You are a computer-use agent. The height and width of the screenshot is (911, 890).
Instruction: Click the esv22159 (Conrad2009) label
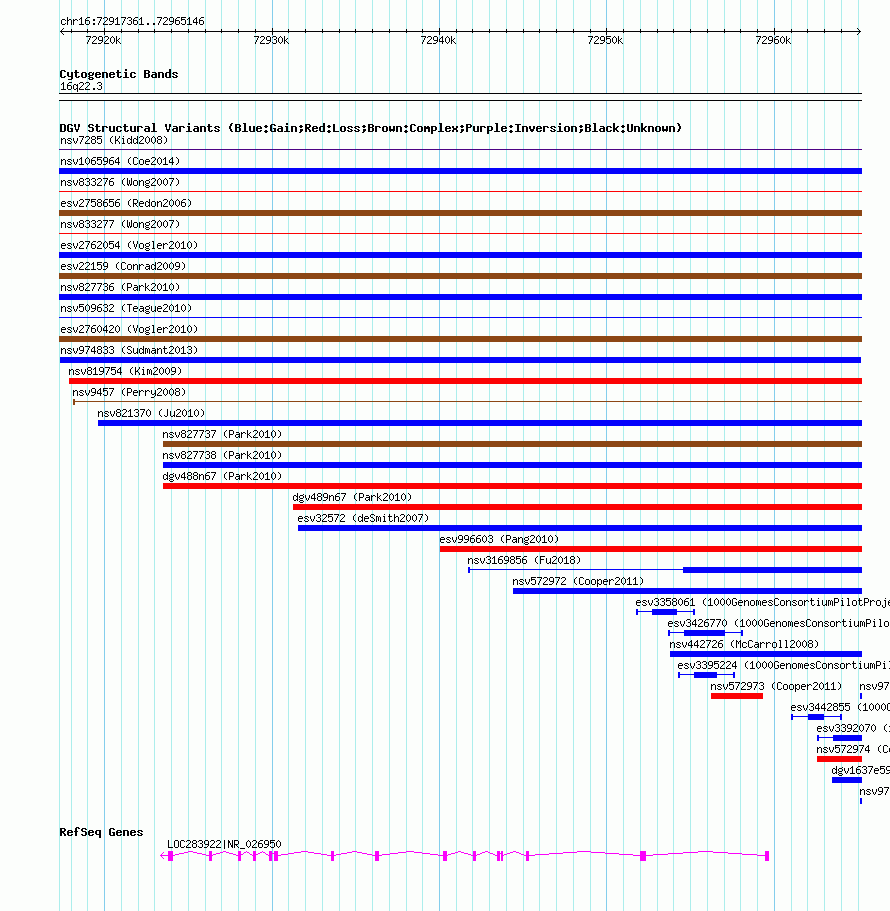tap(123, 266)
